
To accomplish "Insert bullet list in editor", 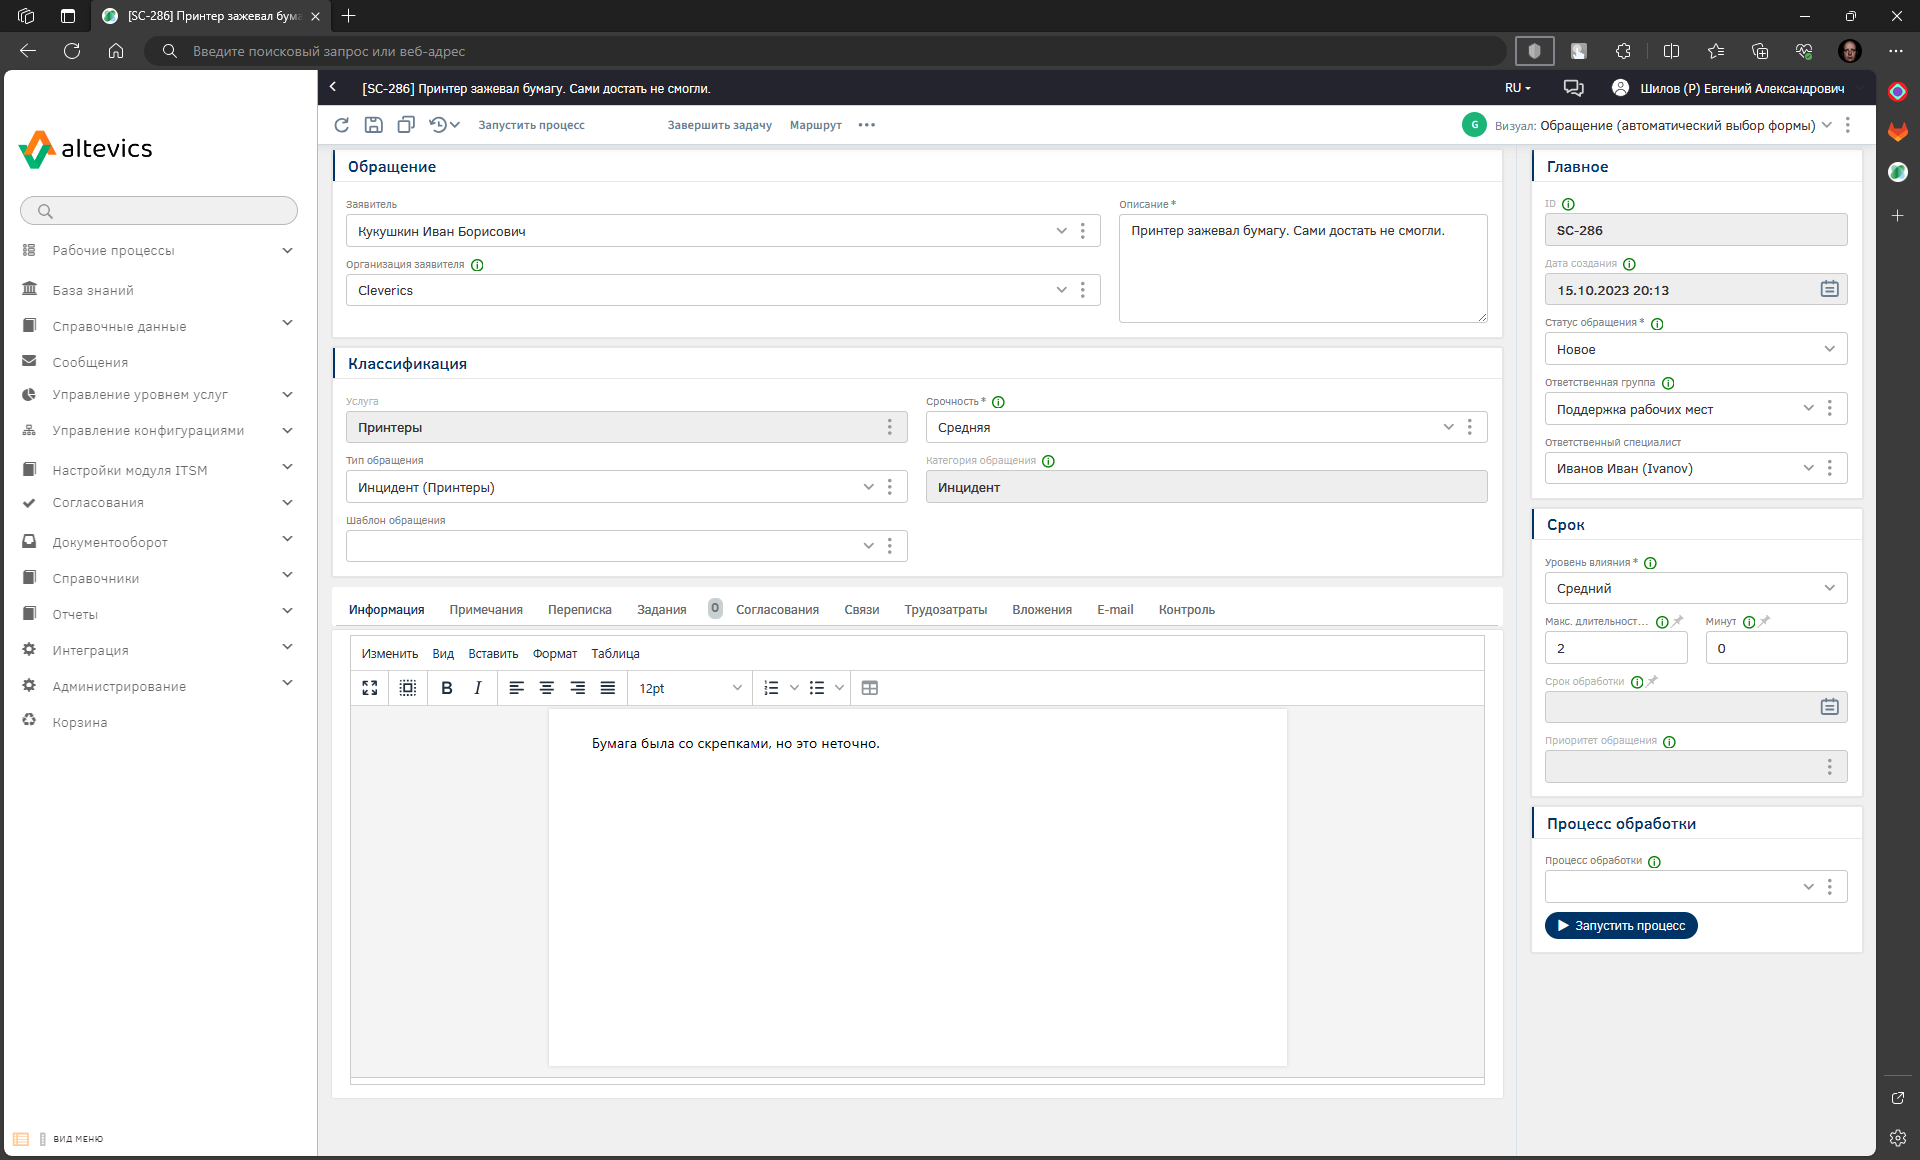I will pyautogui.click(x=817, y=688).
